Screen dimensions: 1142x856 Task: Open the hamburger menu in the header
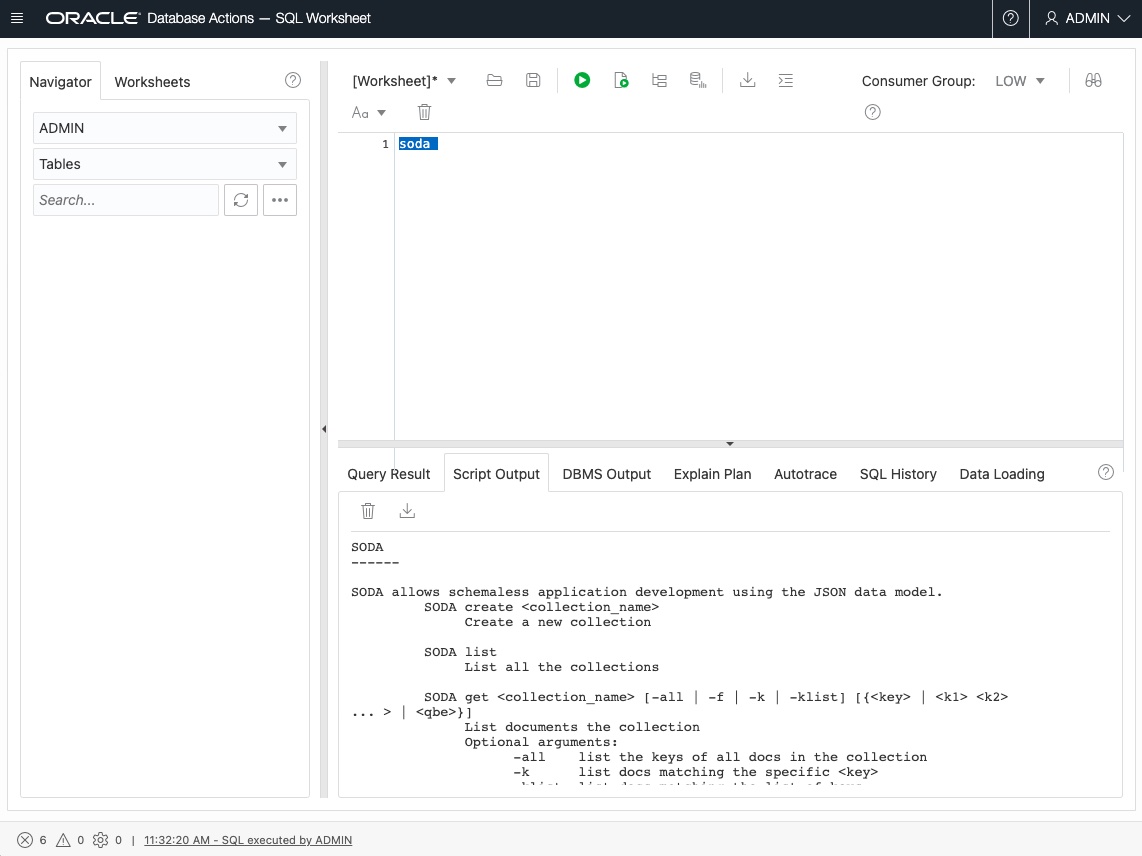click(x=17, y=18)
